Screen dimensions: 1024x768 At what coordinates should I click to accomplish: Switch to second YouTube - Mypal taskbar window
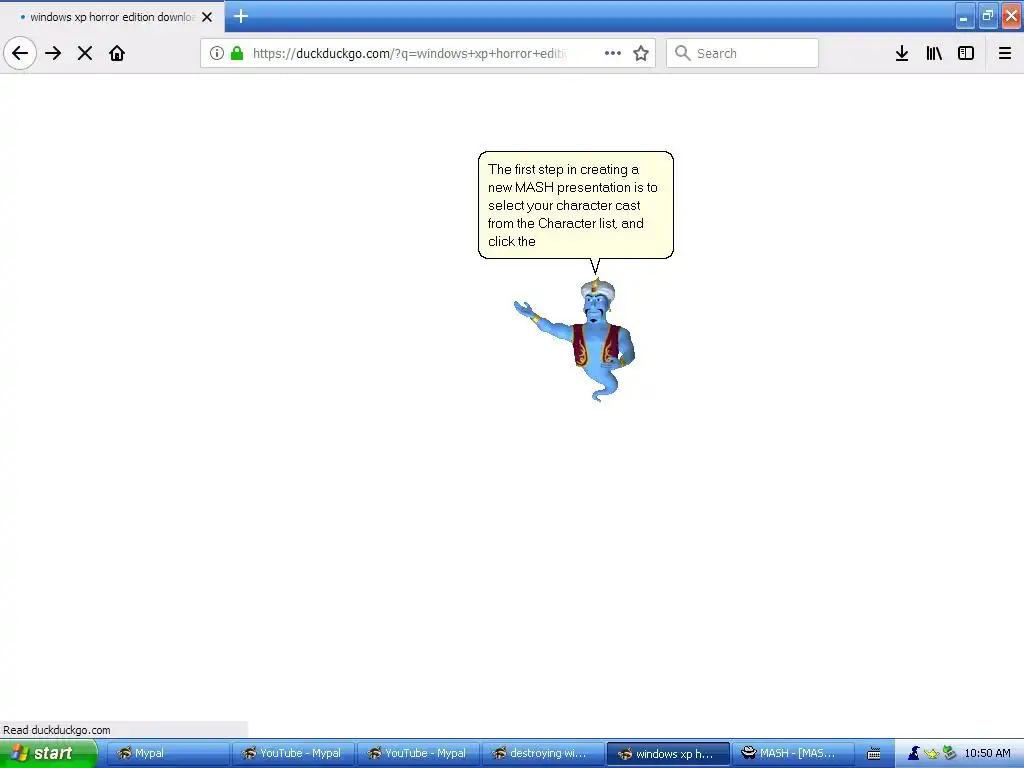[418, 753]
